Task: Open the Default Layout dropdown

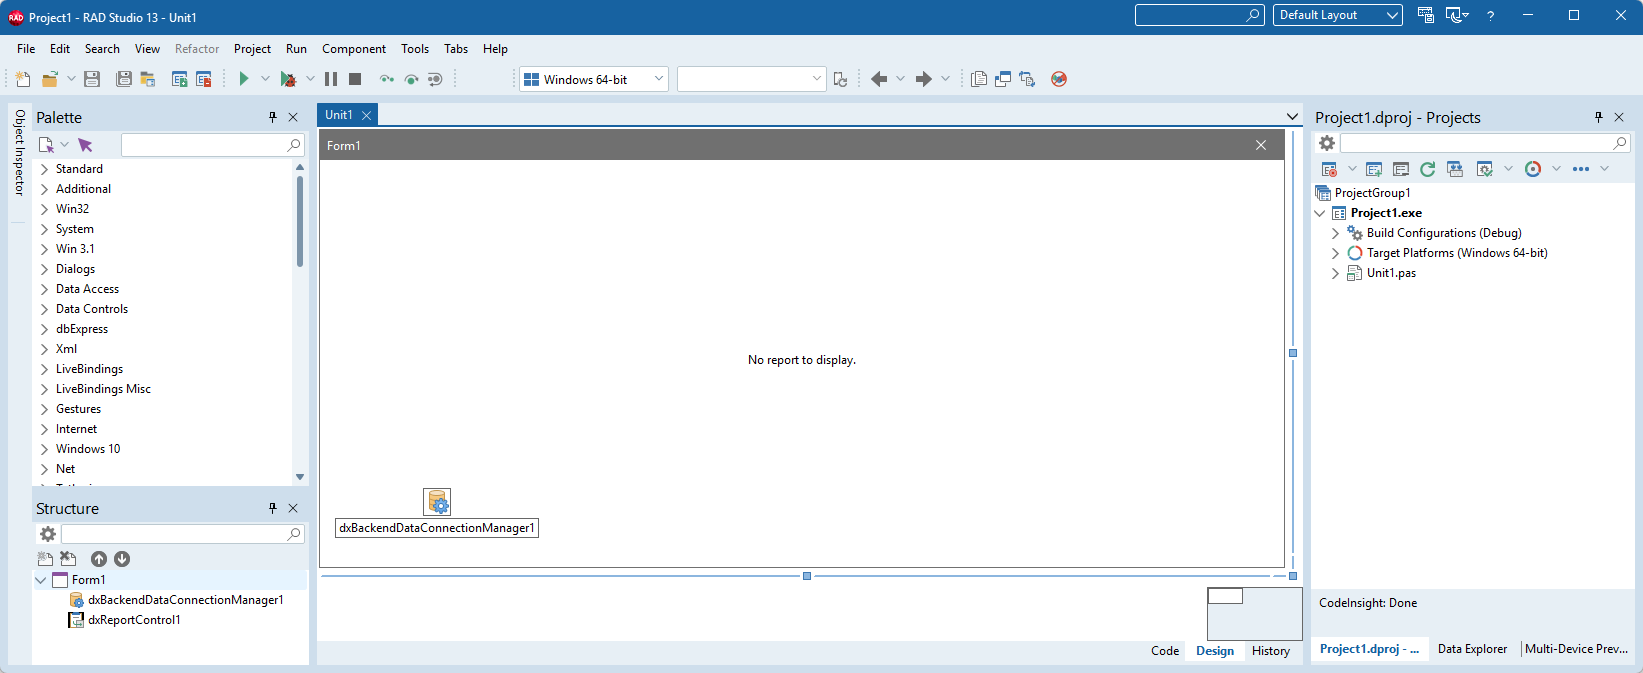Action: click(1393, 15)
